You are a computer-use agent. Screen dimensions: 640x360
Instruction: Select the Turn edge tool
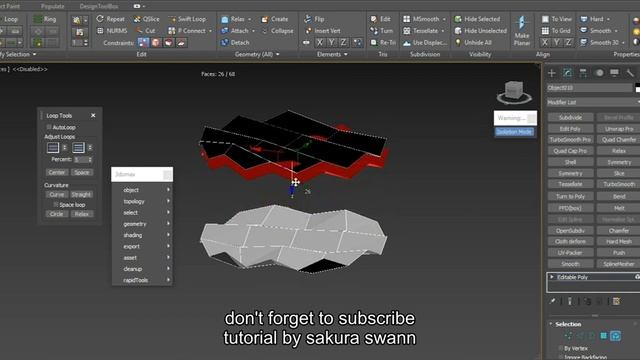pyautogui.click(x=381, y=31)
